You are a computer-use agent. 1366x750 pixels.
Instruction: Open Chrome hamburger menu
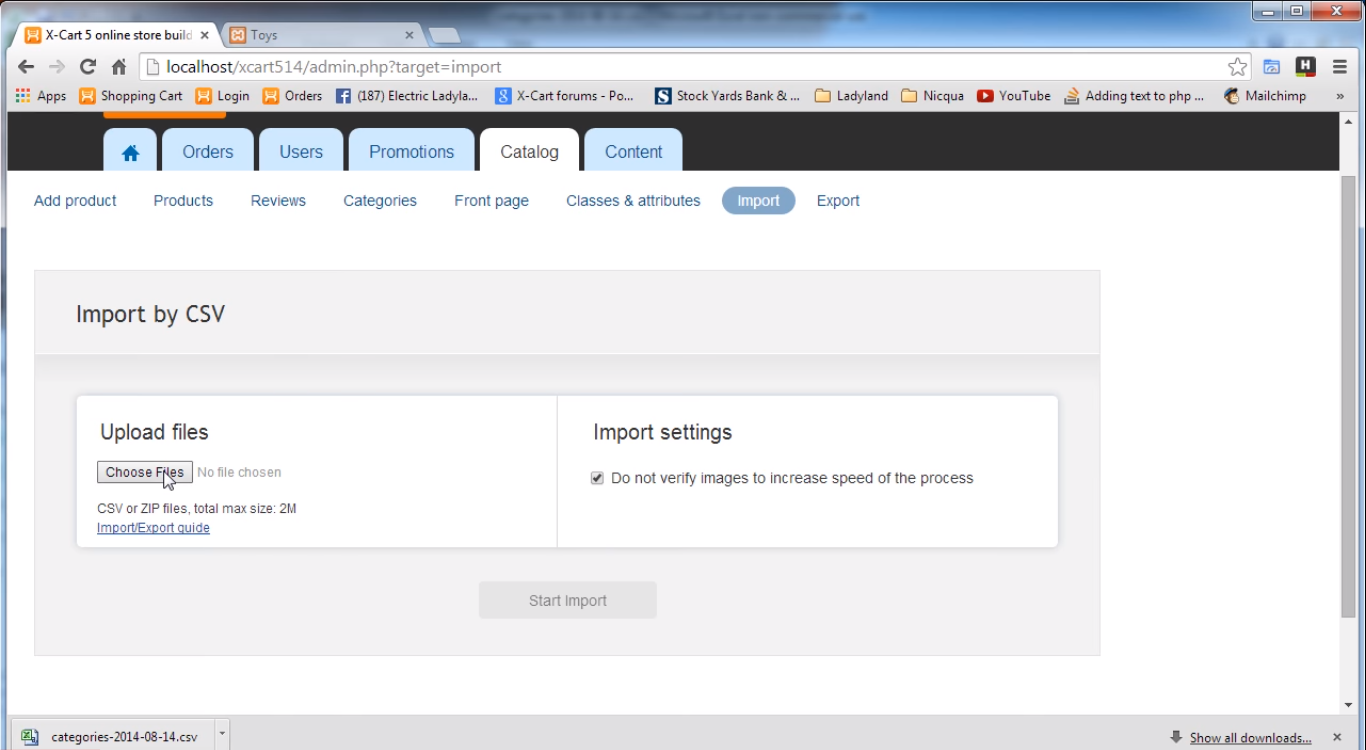[1340, 67]
